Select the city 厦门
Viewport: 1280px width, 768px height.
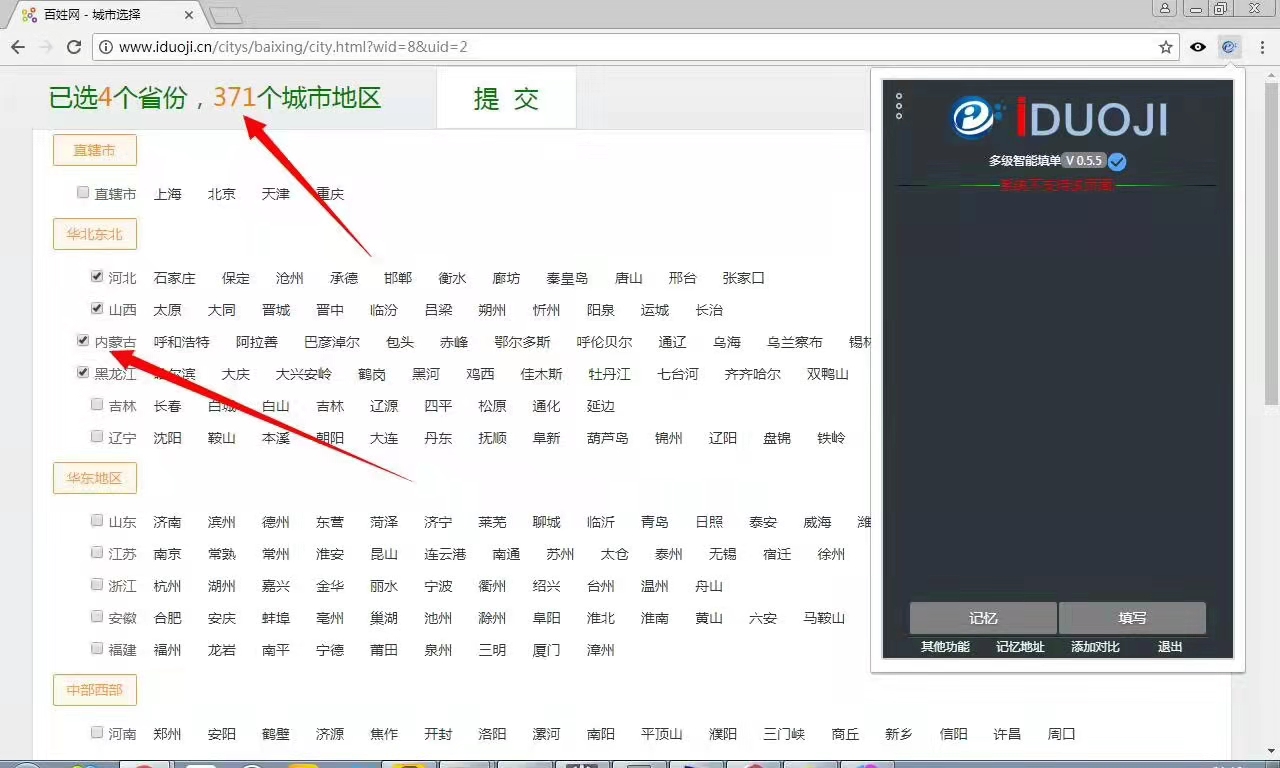coord(547,650)
